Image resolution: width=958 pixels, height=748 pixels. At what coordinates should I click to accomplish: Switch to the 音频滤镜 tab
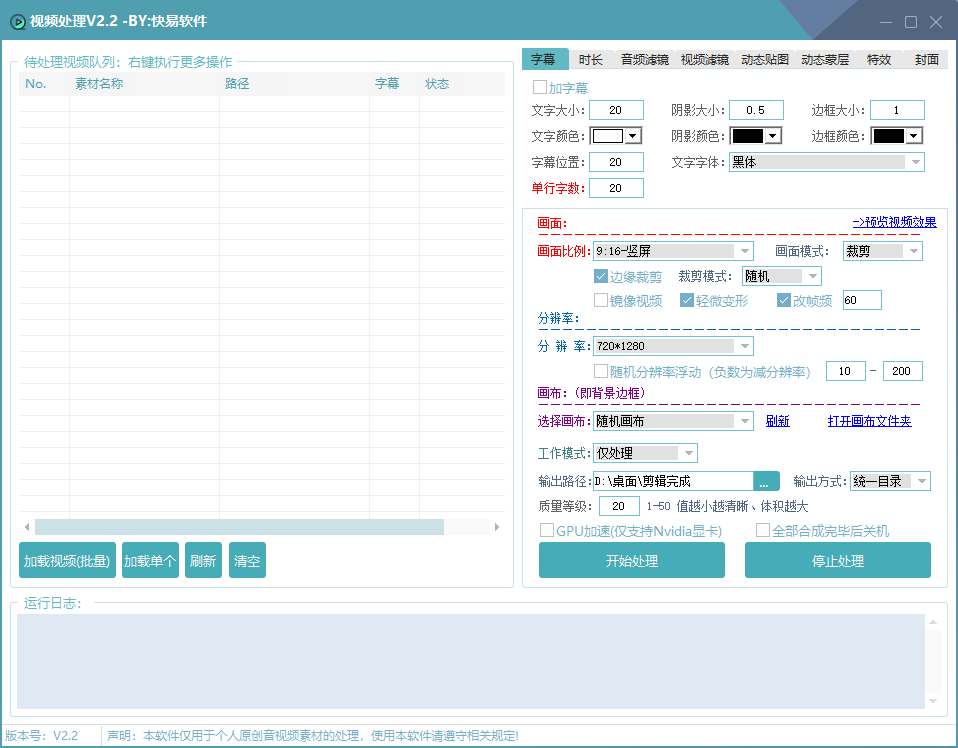645,59
